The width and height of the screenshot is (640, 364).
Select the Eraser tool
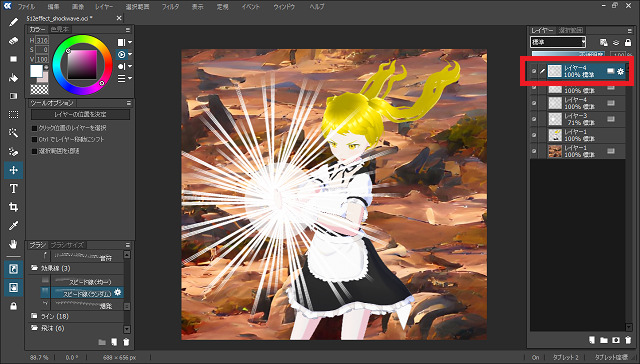13,41
